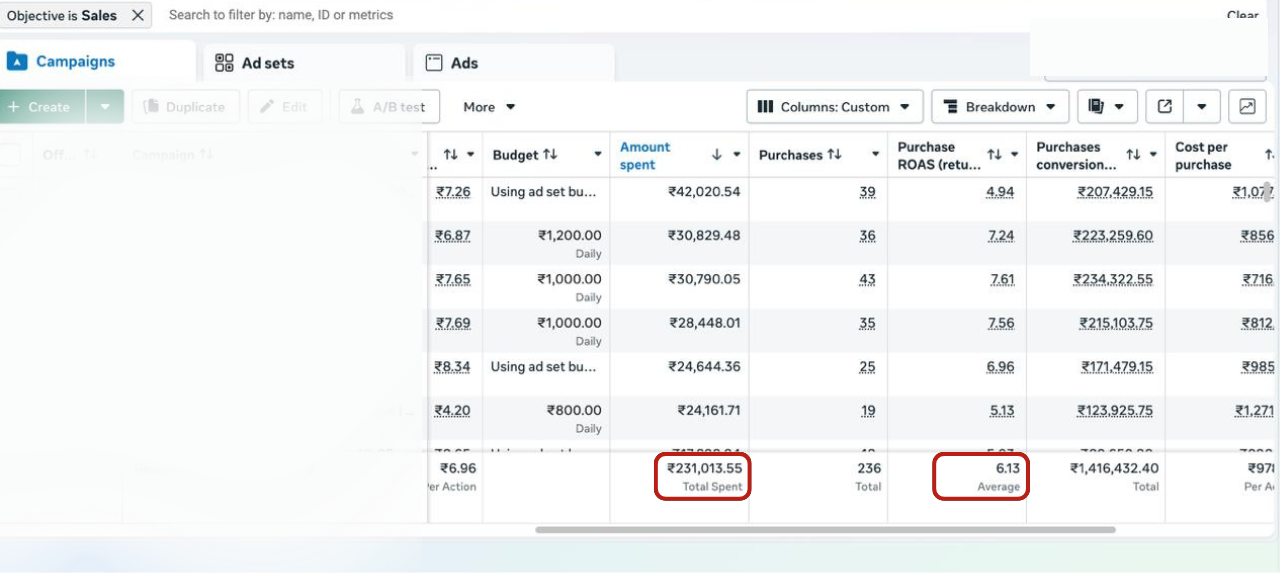Image resolution: width=1280 pixels, height=573 pixels.
Task: Click the horizontal table scrollbar
Action: pos(825,529)
